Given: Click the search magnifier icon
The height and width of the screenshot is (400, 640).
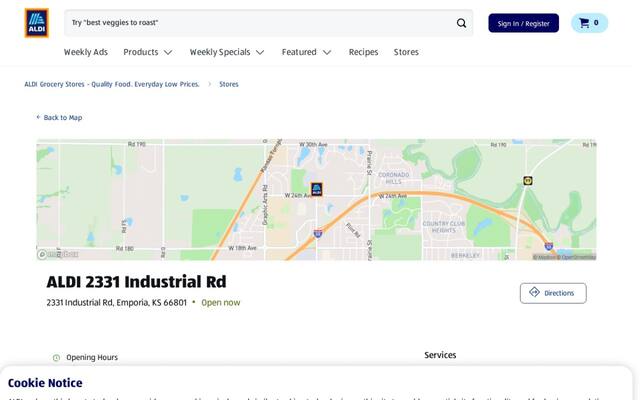Looking at the screenshot, I should click(x=461, y=23).
